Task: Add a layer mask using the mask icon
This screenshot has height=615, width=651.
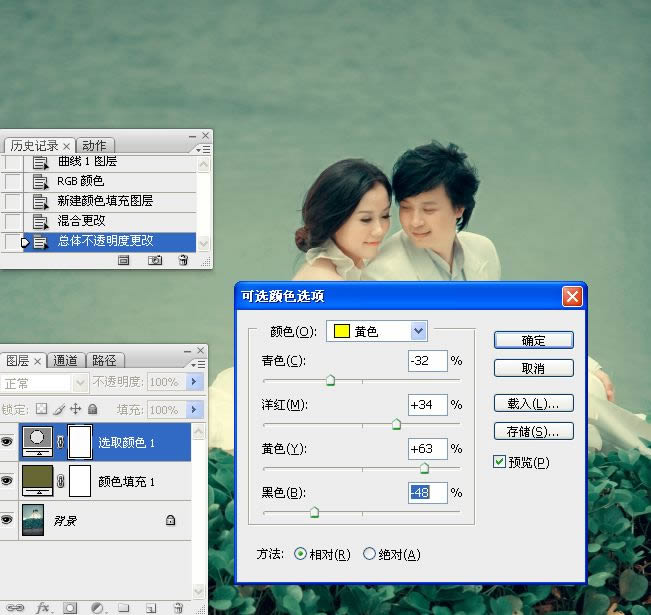Action: 70,607
